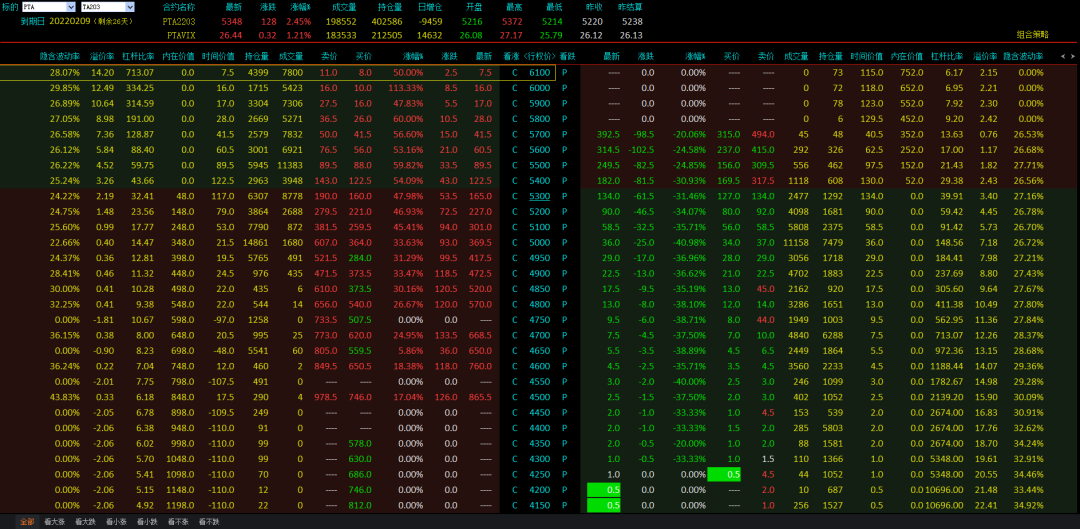Switch to the 全部 tab
The height and width of the screenshot is (529, 1080).
click(x=27, y=522)
